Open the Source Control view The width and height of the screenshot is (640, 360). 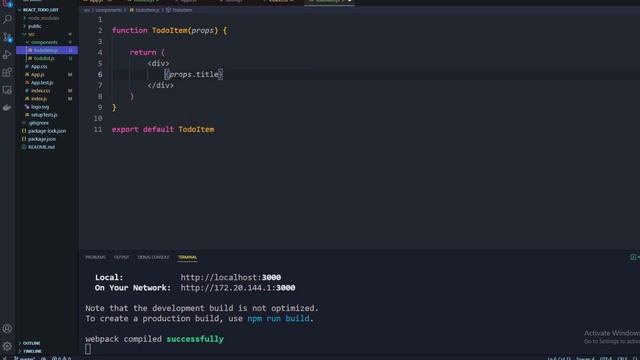[x=7, y=37]
